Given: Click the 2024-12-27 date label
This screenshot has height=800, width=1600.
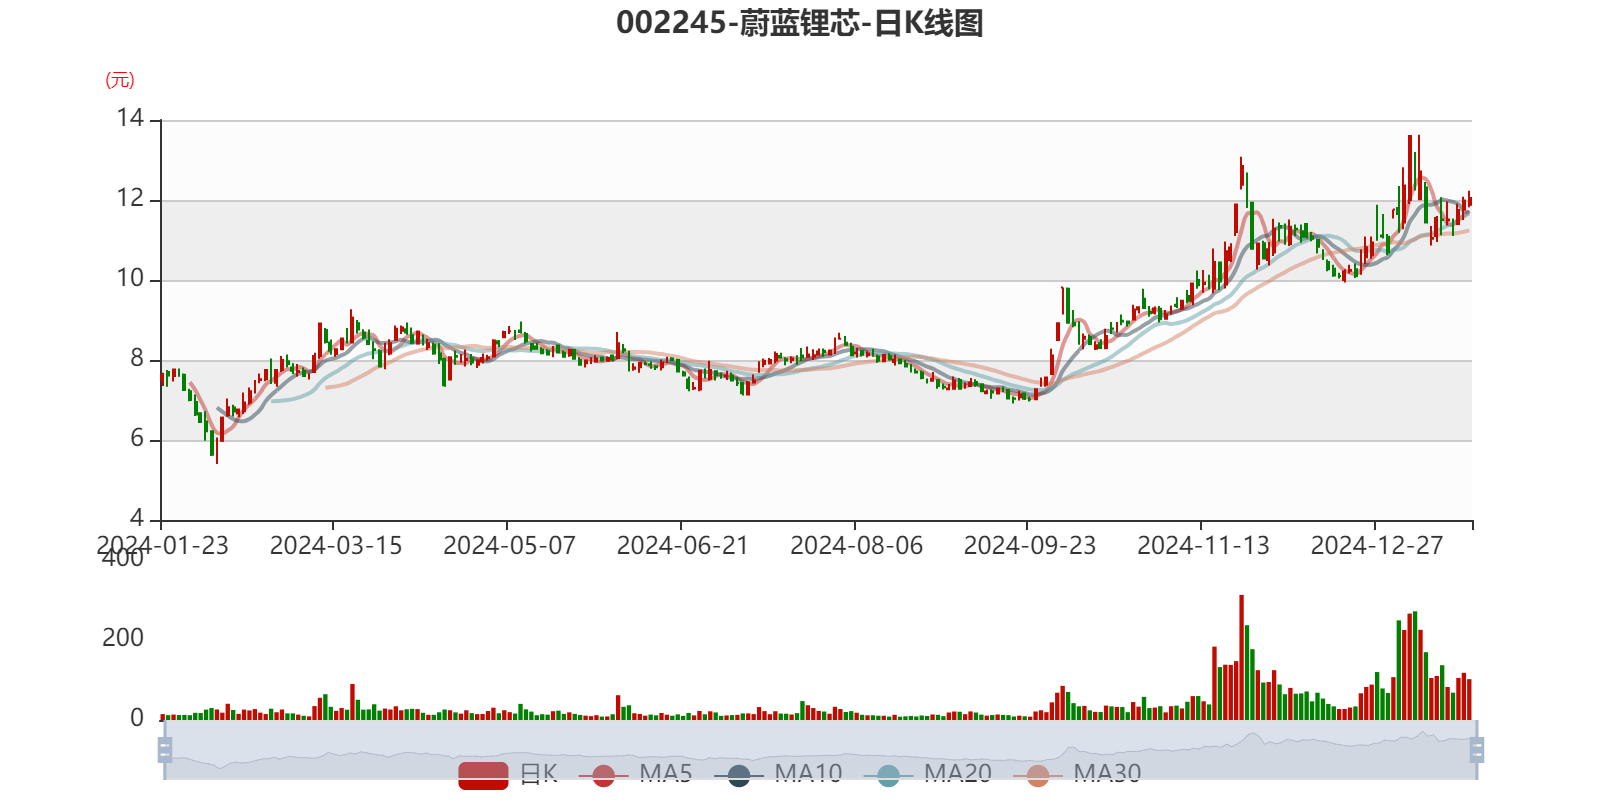Looking at the screenshot, I should (1377, 546).
